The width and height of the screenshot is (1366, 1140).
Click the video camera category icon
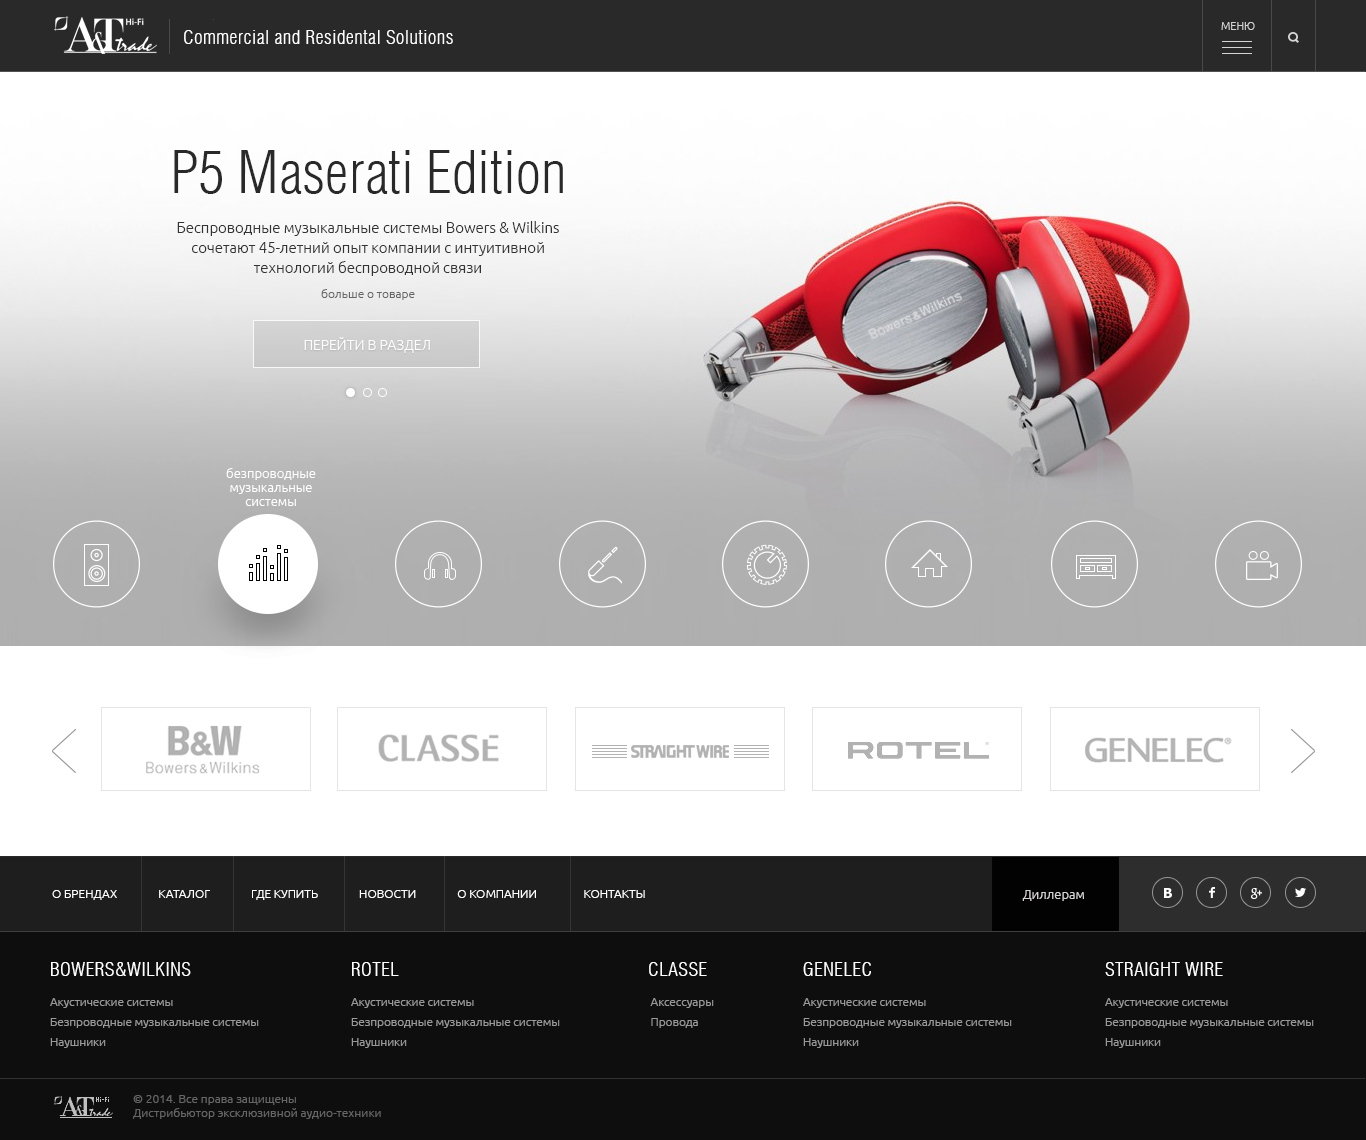click(x=1258, y=564)
